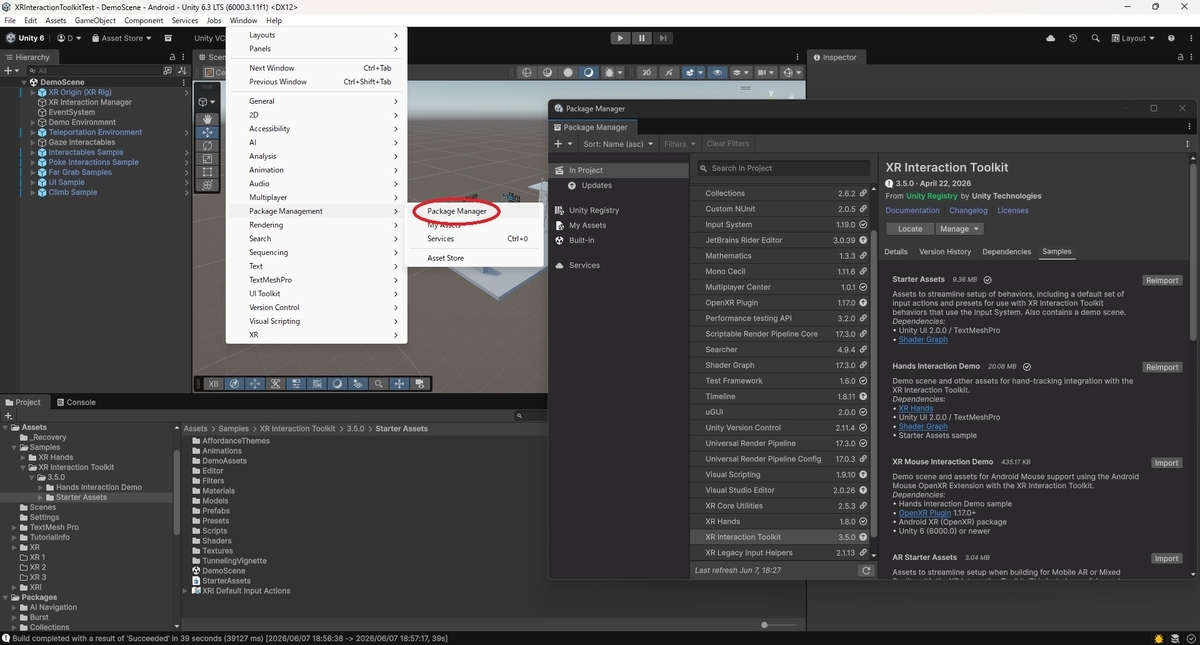This screenshot has height=645, width=1200.
Task: Select the Transform tool in scene toolbar
Action: [x=208, y=185]
